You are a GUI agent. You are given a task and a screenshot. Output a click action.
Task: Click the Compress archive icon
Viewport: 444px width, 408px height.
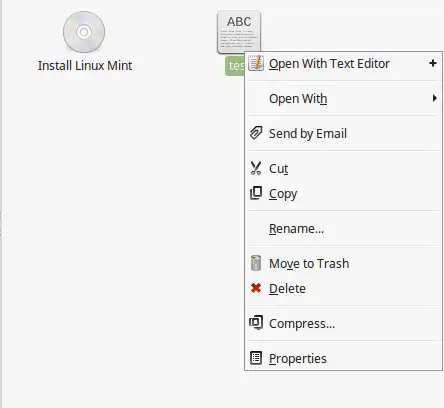pos(256,323)
